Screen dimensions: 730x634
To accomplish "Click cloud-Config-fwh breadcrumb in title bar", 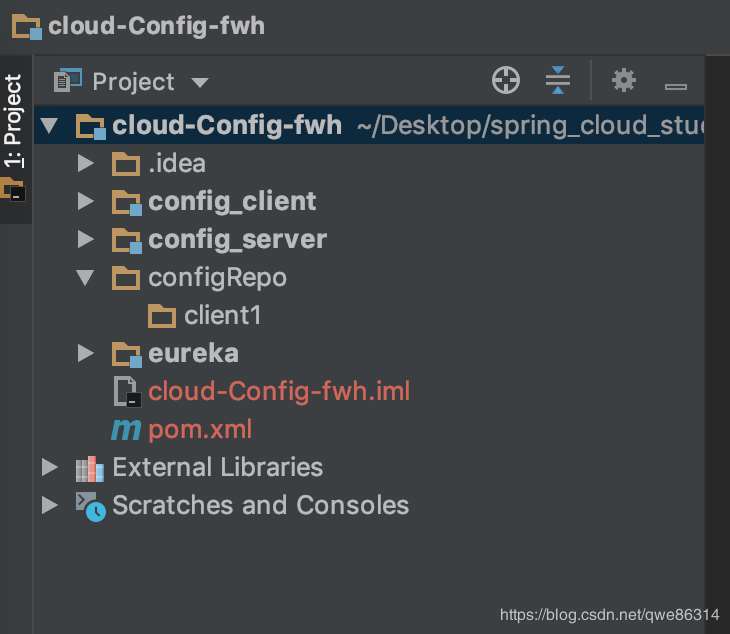I will [156, 25].
